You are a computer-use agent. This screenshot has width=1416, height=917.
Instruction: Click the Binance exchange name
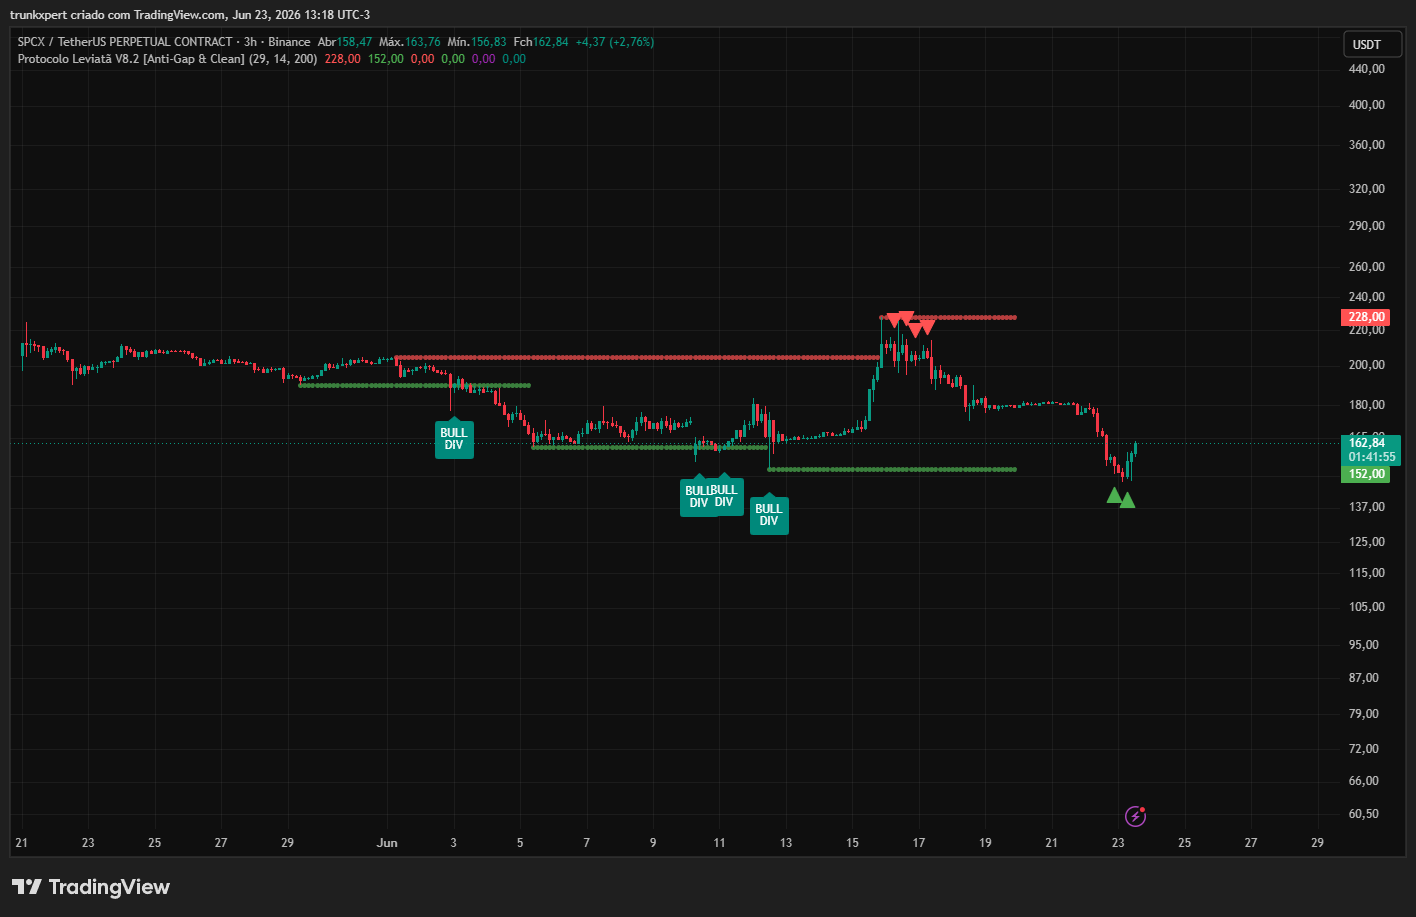[x=289, y=42]
